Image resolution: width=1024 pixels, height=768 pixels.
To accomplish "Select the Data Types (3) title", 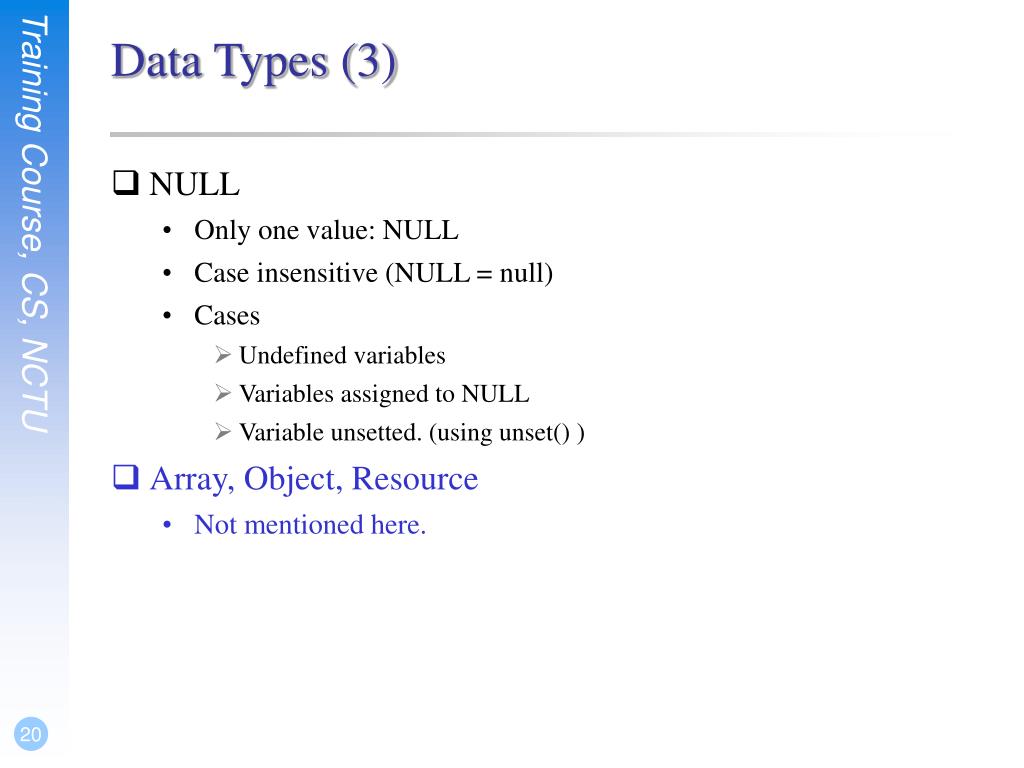I will pos(254,63).
